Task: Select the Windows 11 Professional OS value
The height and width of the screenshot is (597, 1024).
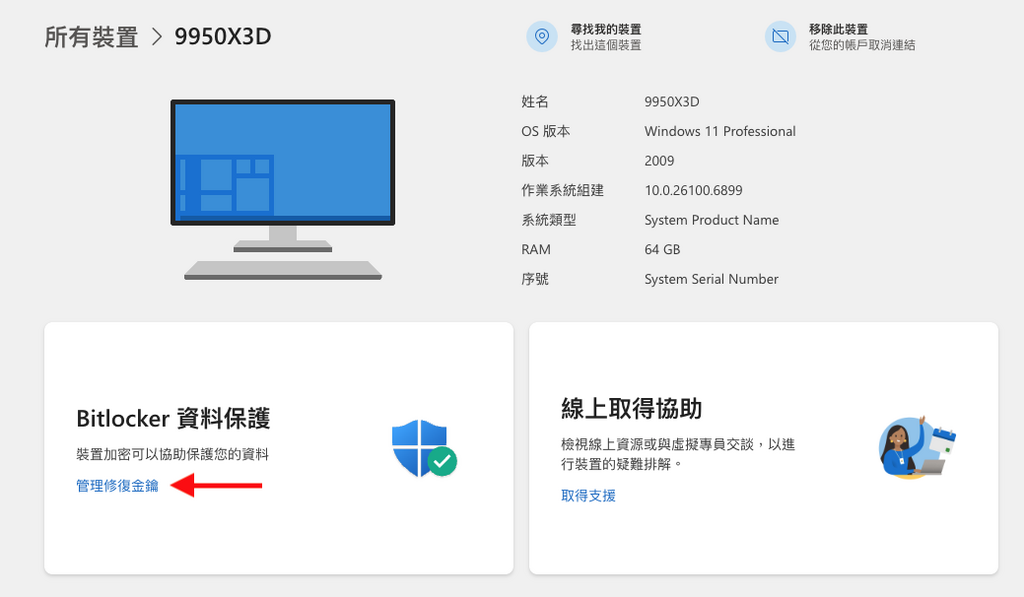Action: (x=720, y=131)
